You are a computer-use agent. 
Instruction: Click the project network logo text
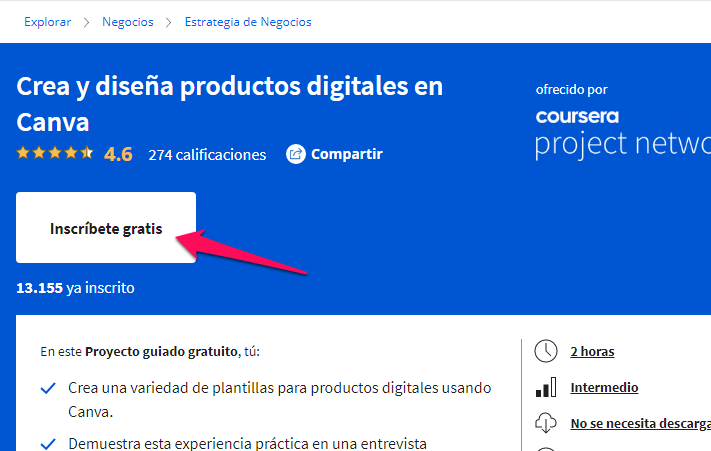point(623,144)
